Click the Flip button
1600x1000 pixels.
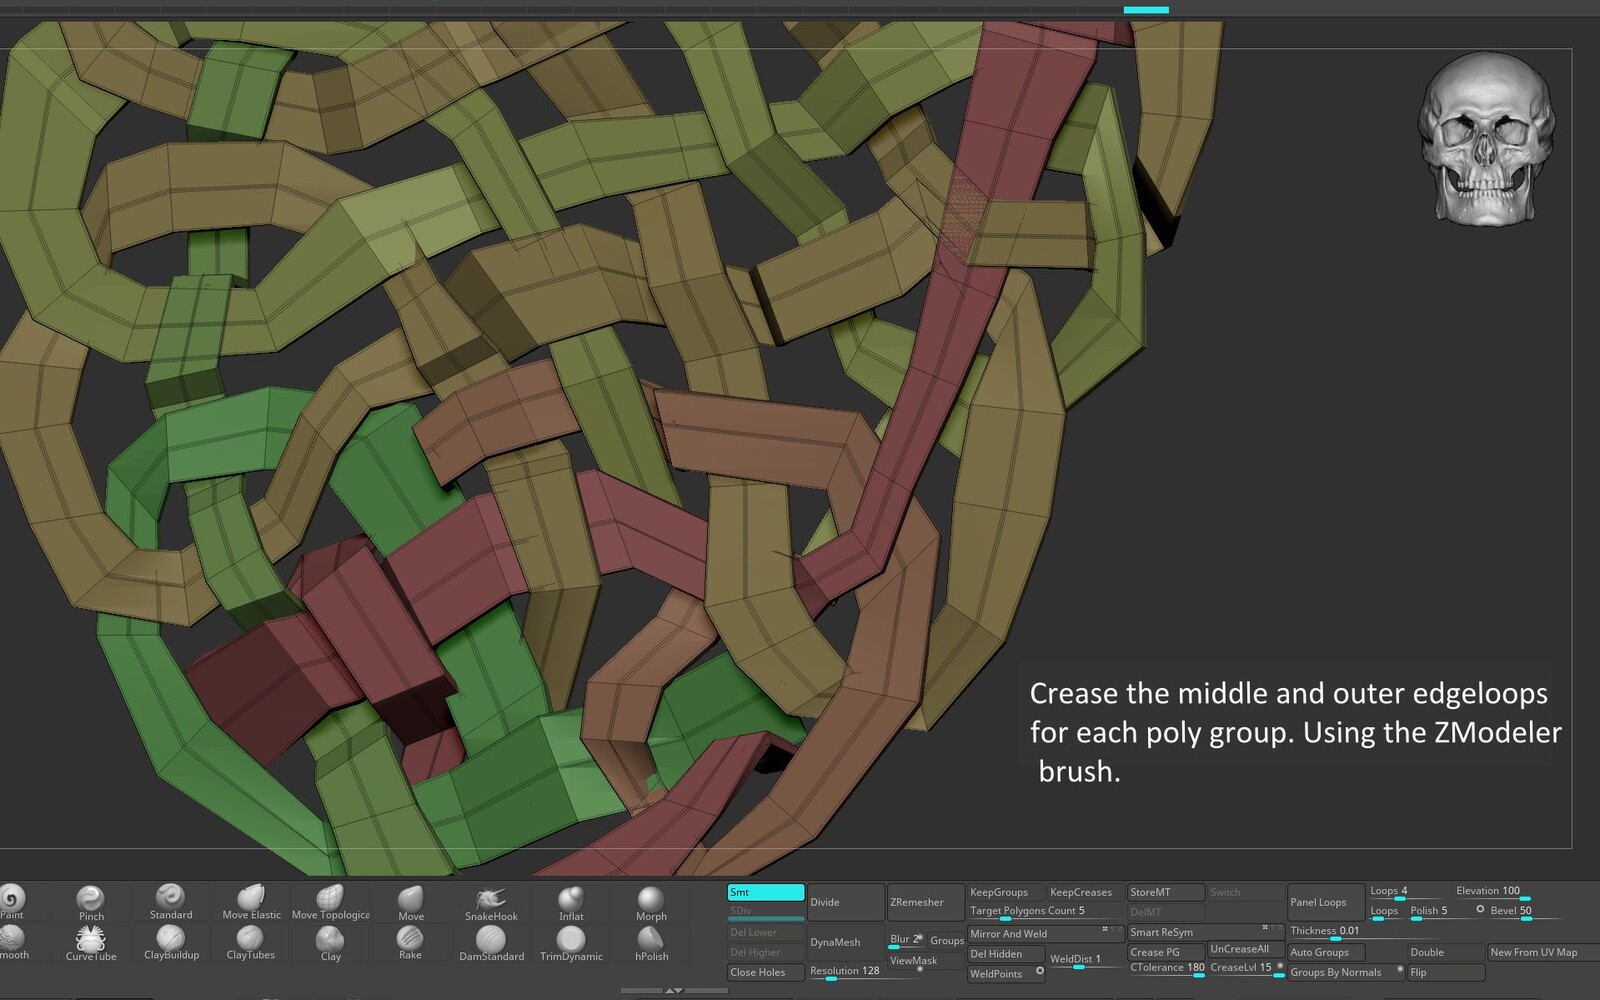(1446, 972)
